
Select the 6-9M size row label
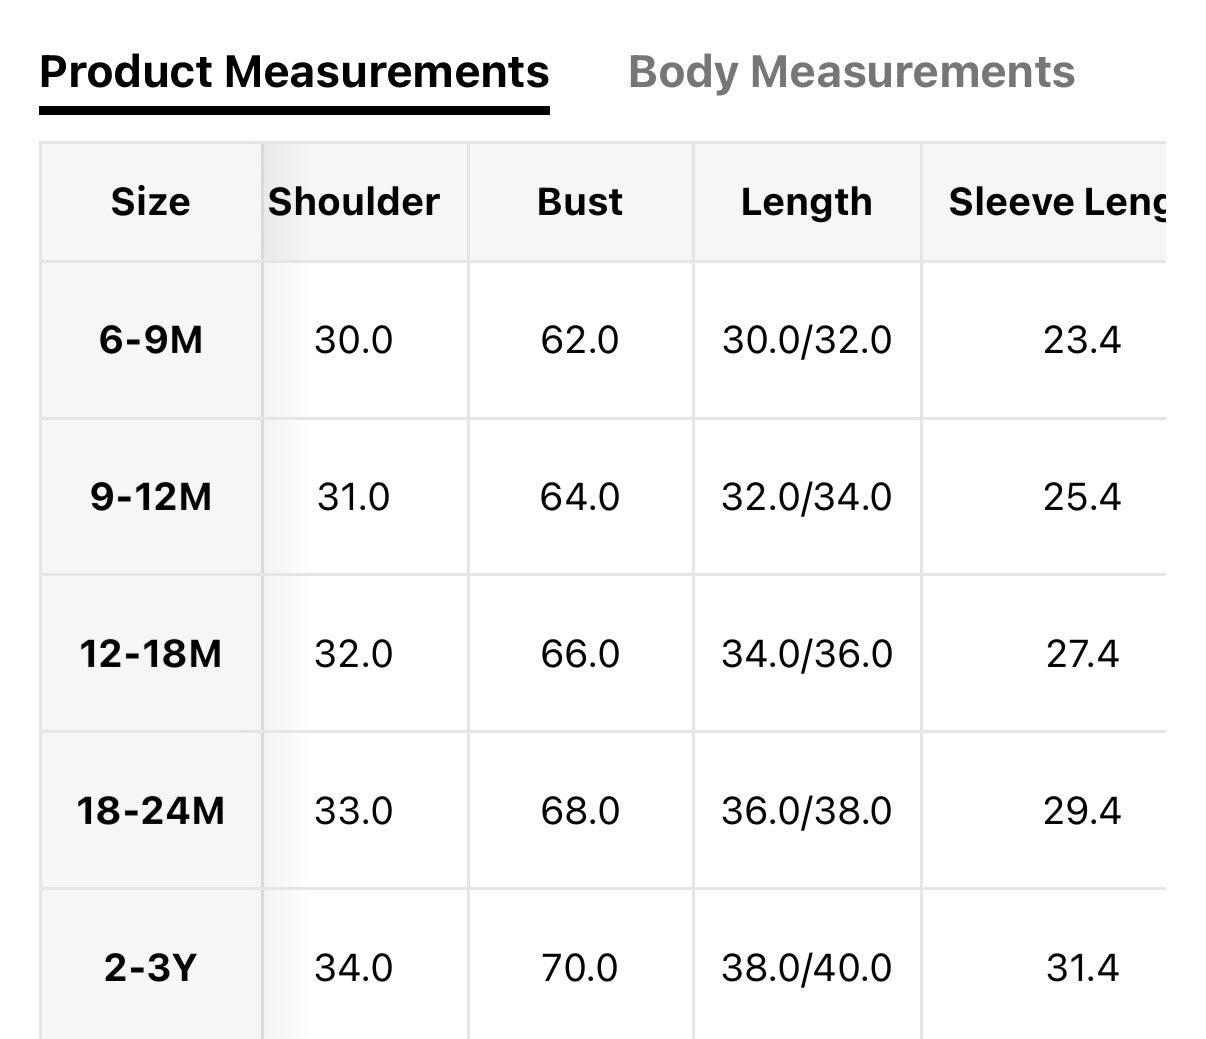(150, 340)
